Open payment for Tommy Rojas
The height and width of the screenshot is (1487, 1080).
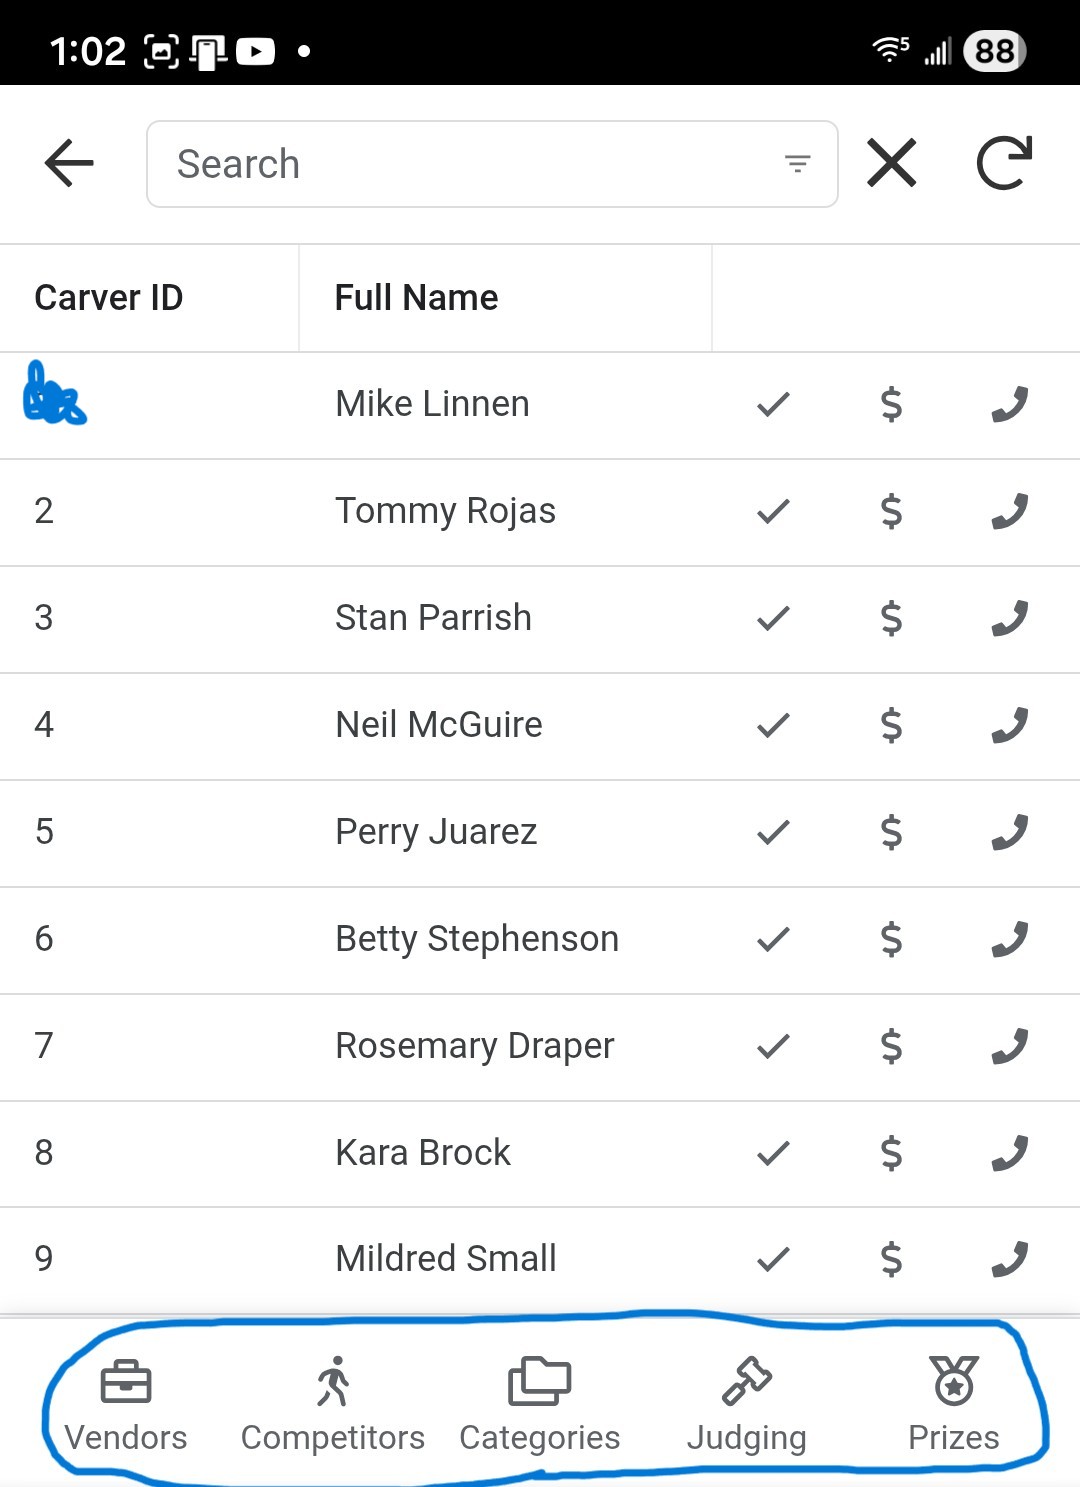click(x=891, y=511)
